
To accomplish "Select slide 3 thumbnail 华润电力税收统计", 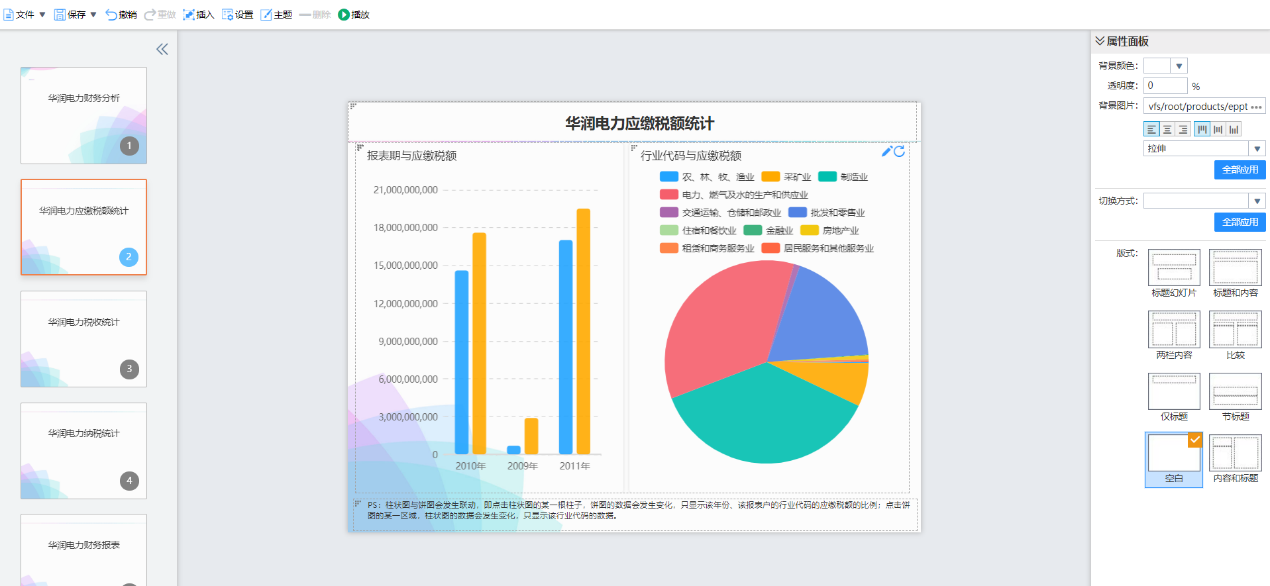I will pos(84,338).
